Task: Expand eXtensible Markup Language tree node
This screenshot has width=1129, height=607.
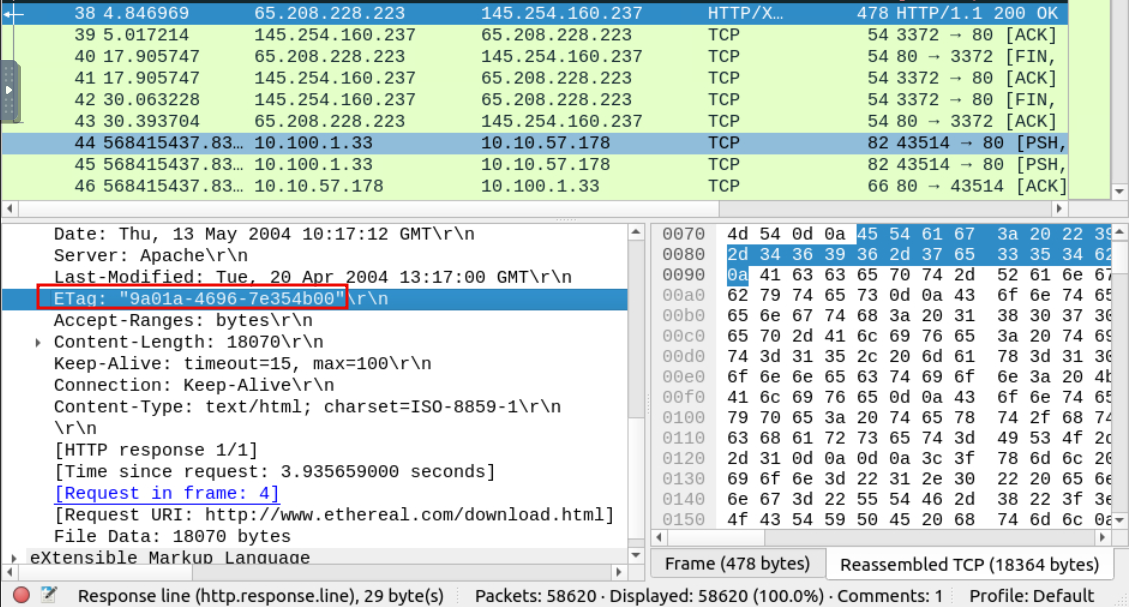Action: click(x=12, y=558)
